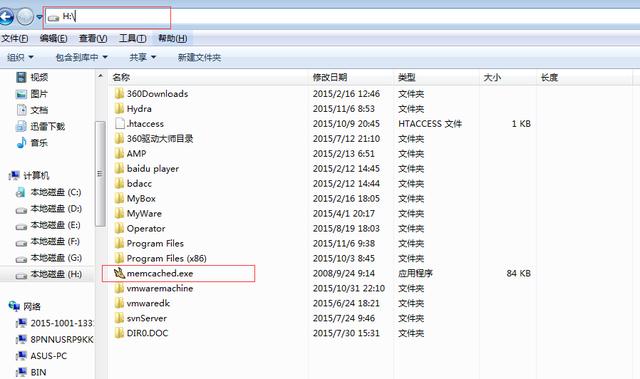Select the Program Files (x86) folder icon
This screenshot has width=640, height=379.
coord(119,258)
